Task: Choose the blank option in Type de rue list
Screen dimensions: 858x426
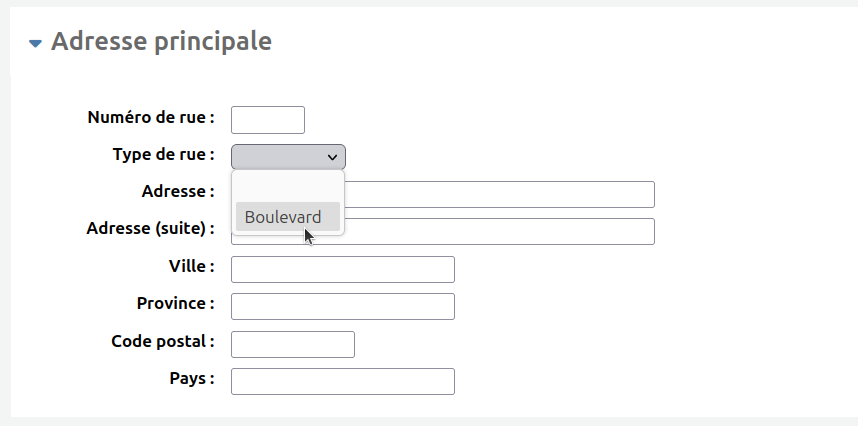Action: coord(288,188)
